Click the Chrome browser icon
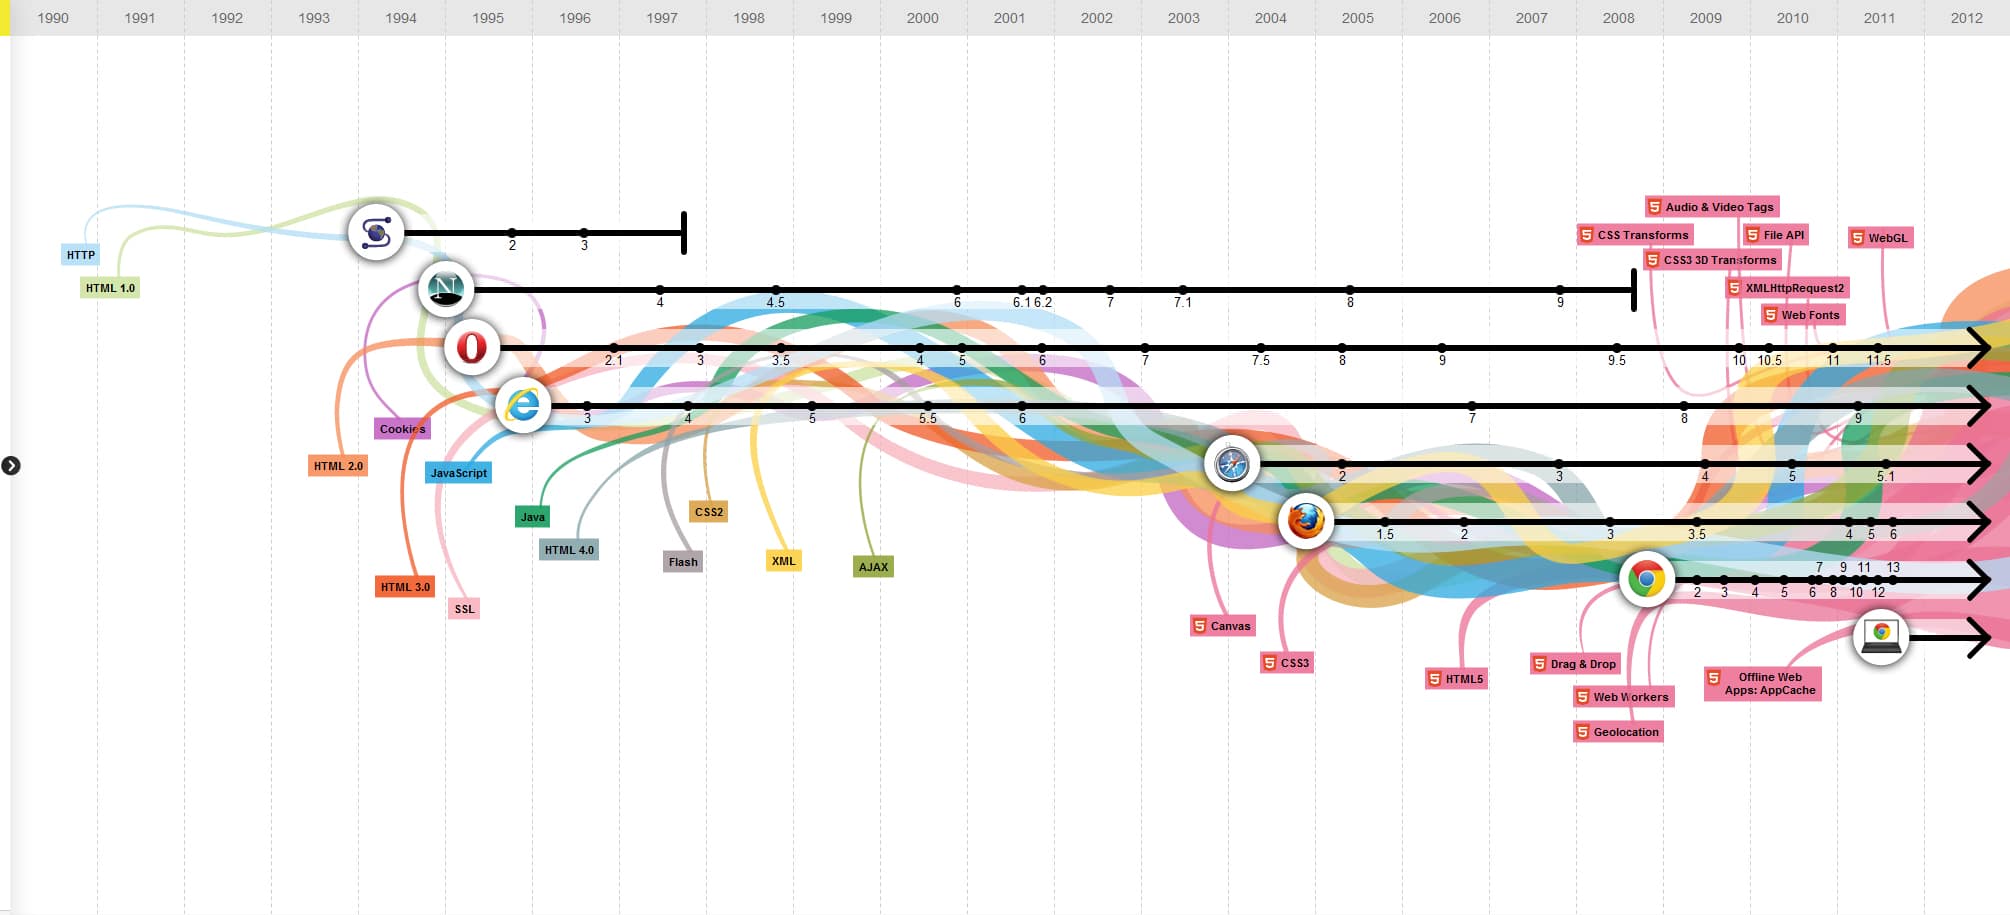The width and height of the screenshot is (2010, 915). 1647,579
